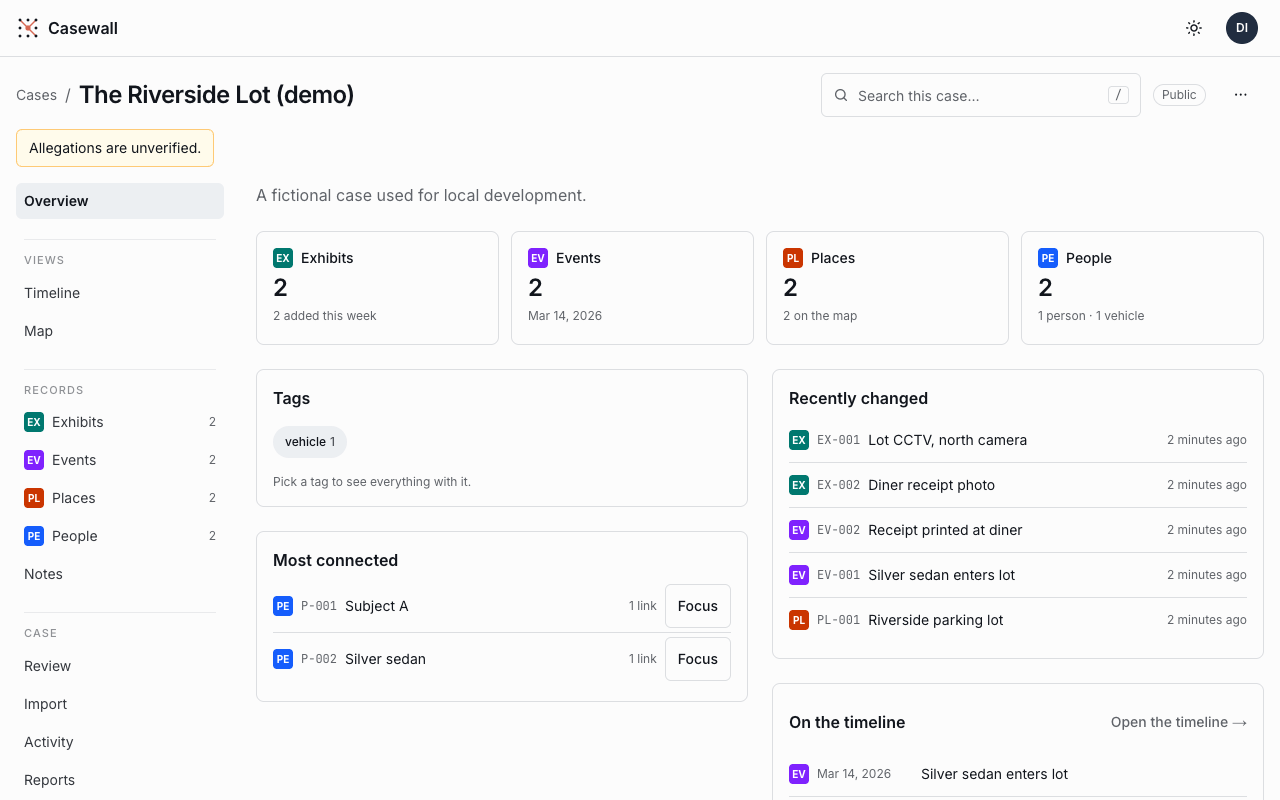View the case Activity log
Image resolution: width=1280 pixels, height=800 pixels.
tap(120, 742)
